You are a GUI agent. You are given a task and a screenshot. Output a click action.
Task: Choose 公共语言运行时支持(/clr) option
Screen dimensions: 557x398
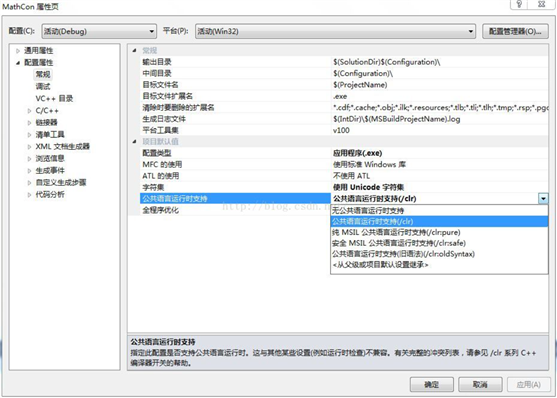point(439,221)
